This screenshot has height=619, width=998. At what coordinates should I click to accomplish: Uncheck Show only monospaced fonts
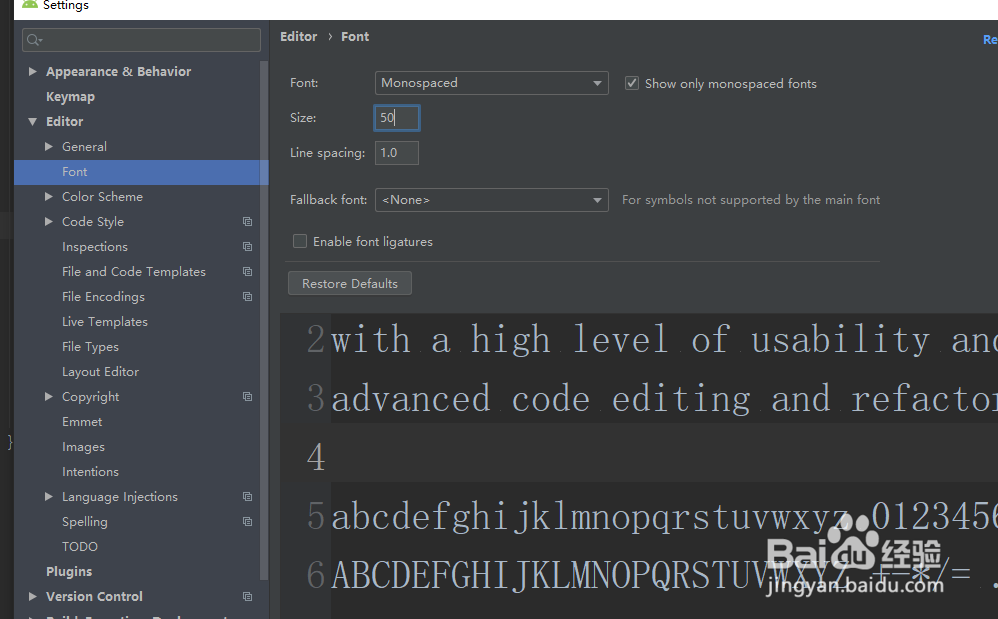coord(631,83)
